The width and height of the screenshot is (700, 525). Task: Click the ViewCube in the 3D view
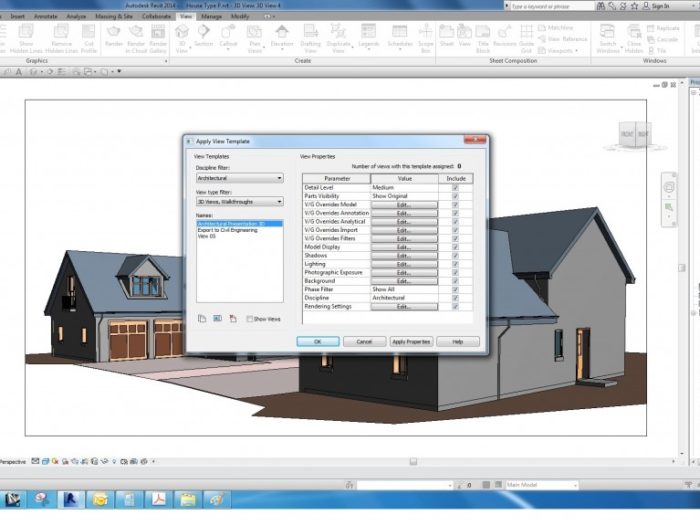634,133
